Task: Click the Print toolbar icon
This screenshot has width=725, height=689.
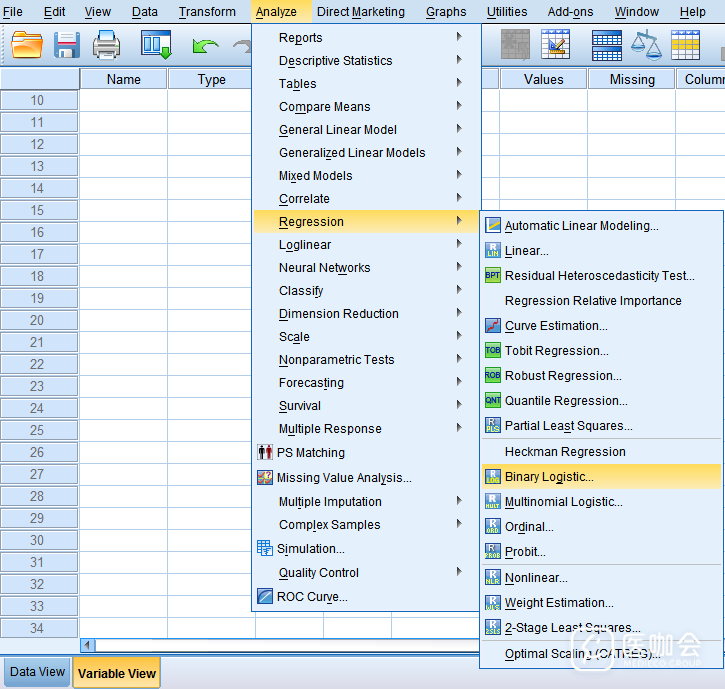Action: point(106,45)
